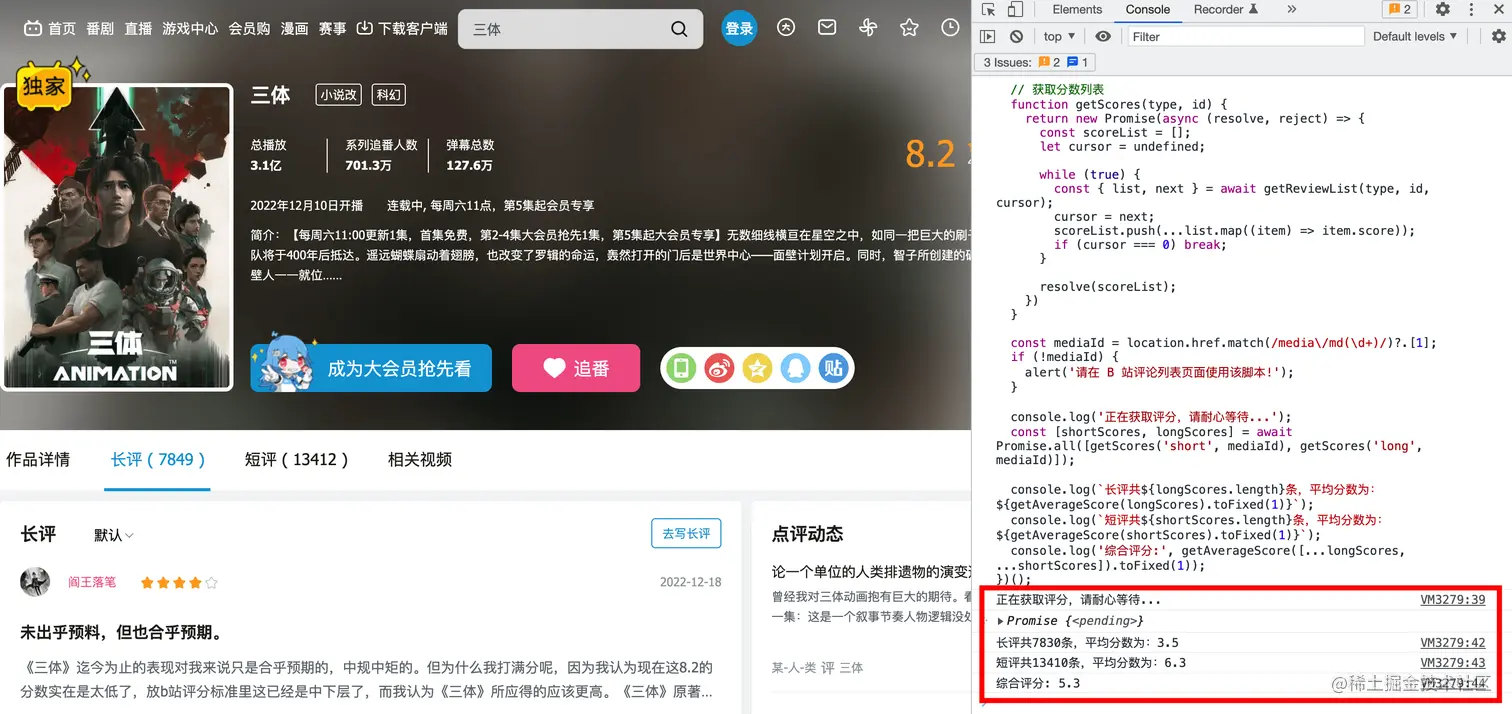The width and height of the screenshot is (1512, 714).
Task: Click the 去写长评 button
Action: (686, 533)
